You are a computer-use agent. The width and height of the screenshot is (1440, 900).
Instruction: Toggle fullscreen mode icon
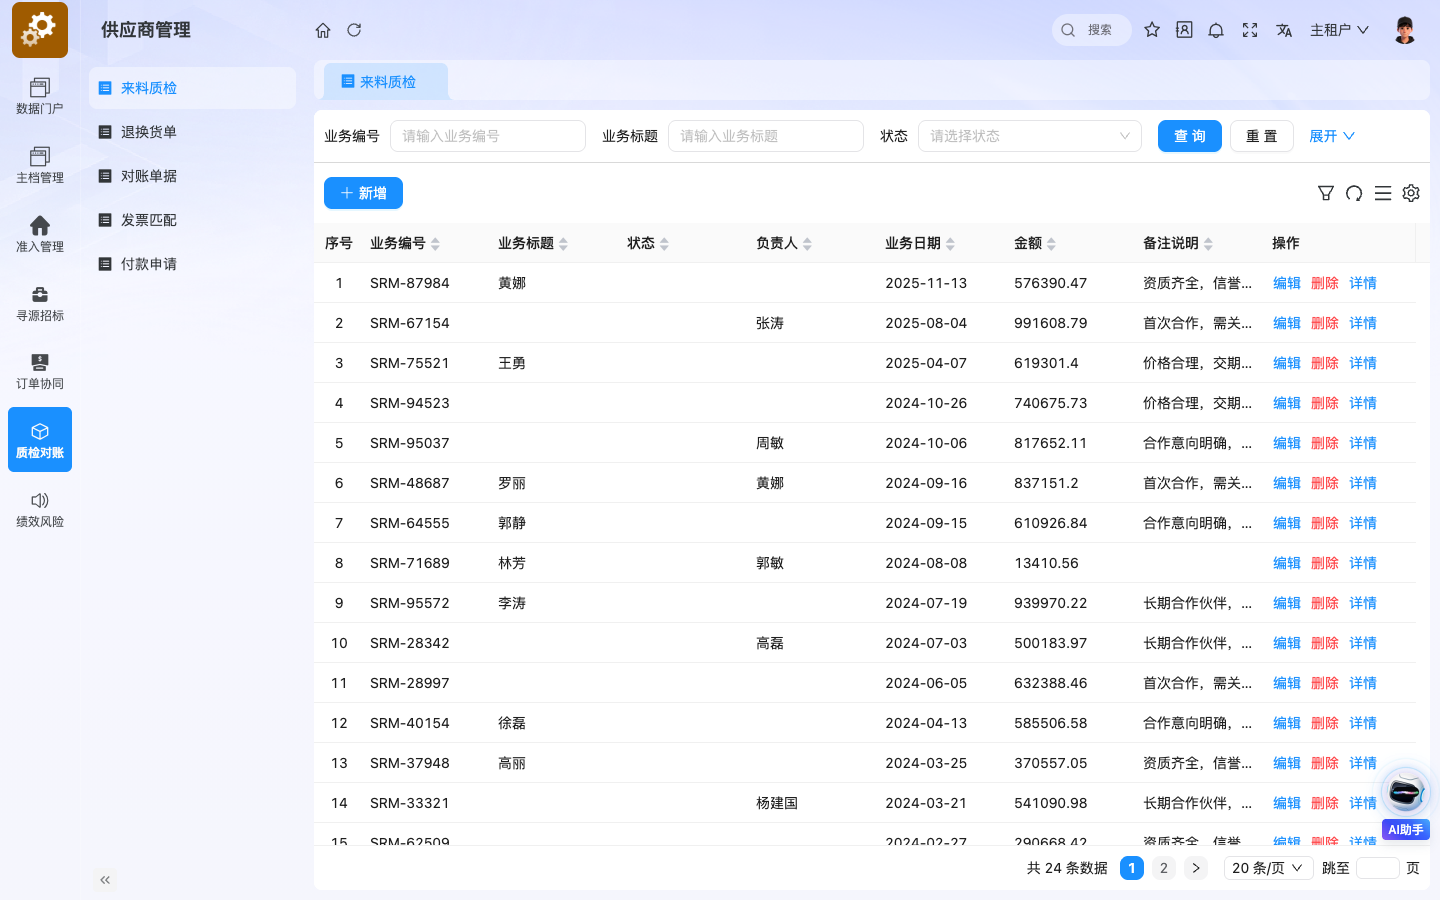click(x=1250, y=30)
